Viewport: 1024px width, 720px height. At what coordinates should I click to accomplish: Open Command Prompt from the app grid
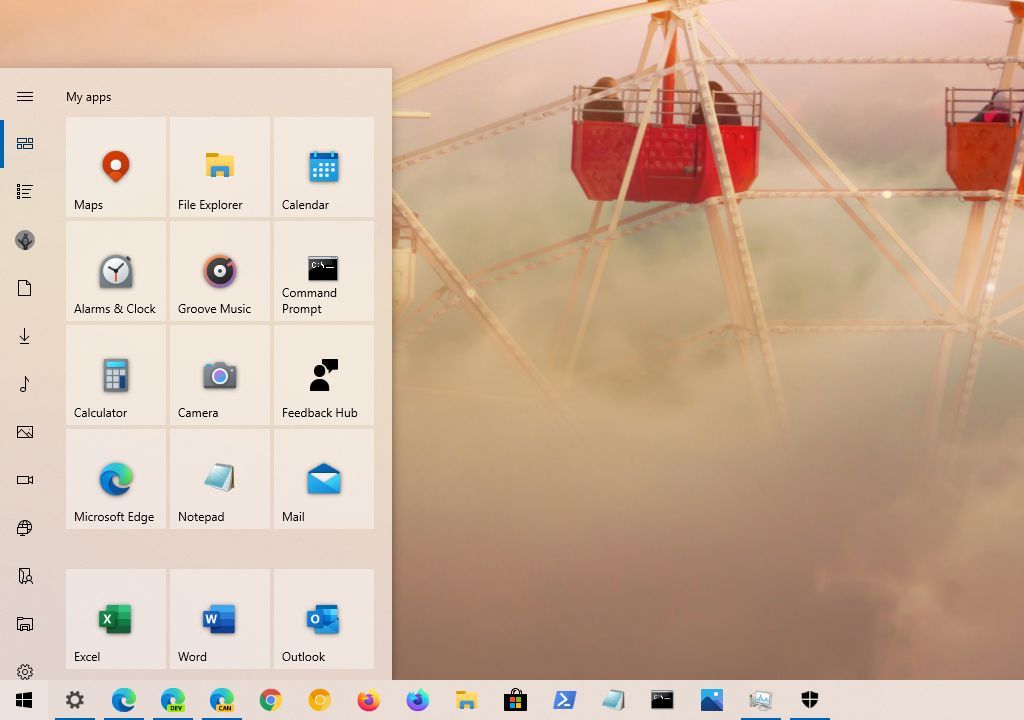pyautogui.click(x=323, y=271)
